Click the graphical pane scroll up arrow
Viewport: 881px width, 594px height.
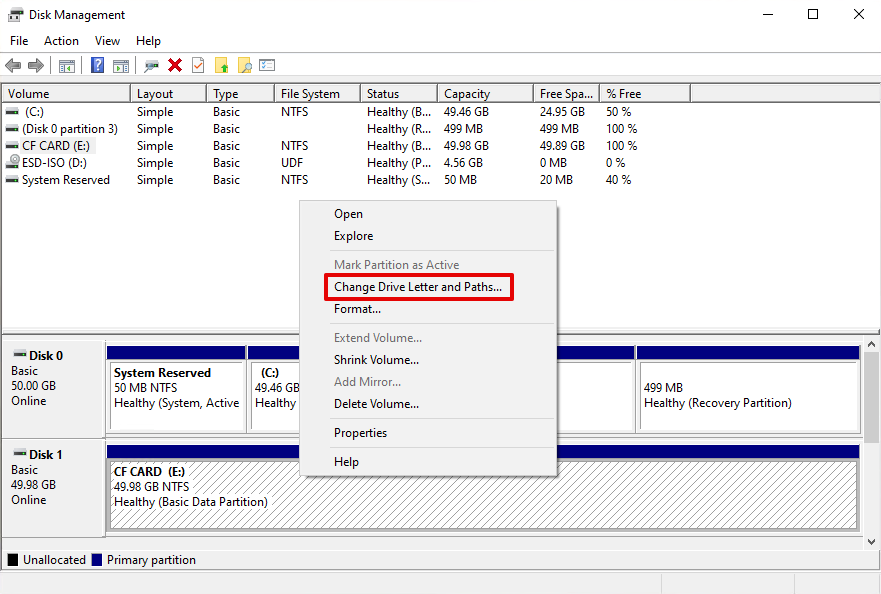pos(871,344)
